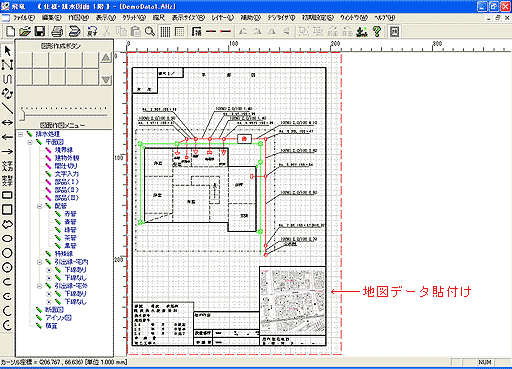Toggle the dense grid display toolbar icon
The height and width of the screenshot is (369, 512).
pos(165,32)
